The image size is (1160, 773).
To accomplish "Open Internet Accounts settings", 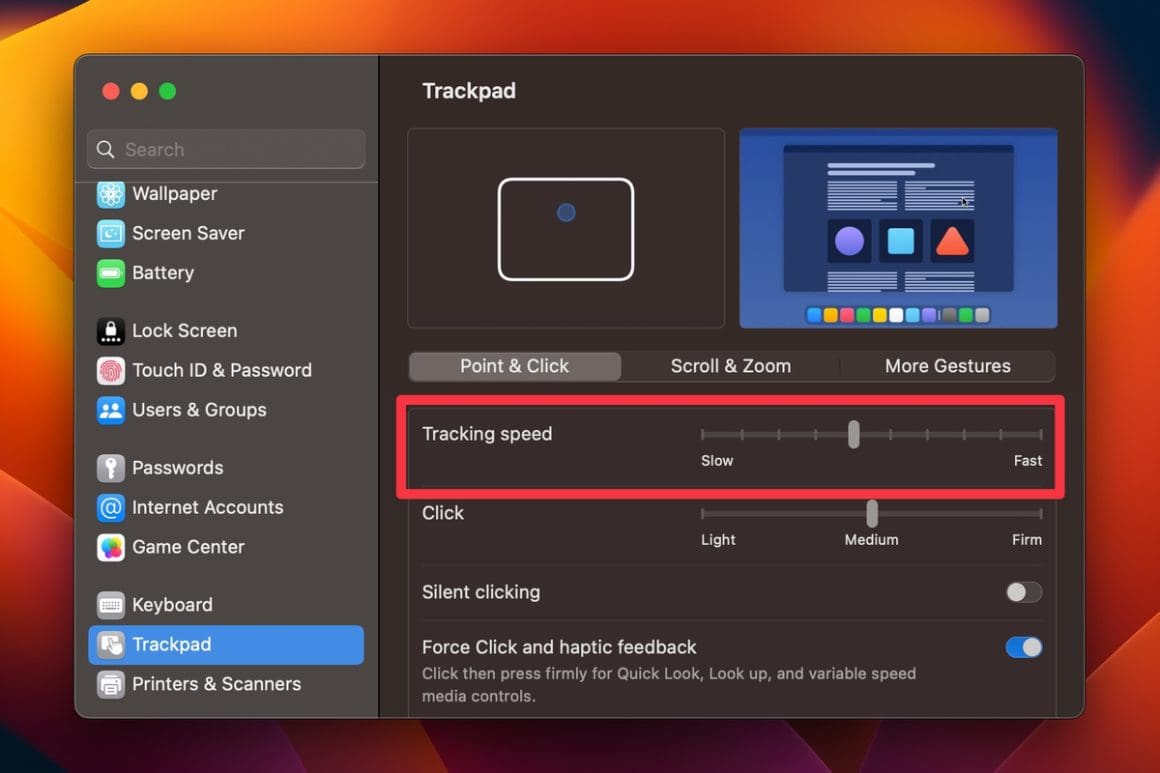I will [111, 507].
